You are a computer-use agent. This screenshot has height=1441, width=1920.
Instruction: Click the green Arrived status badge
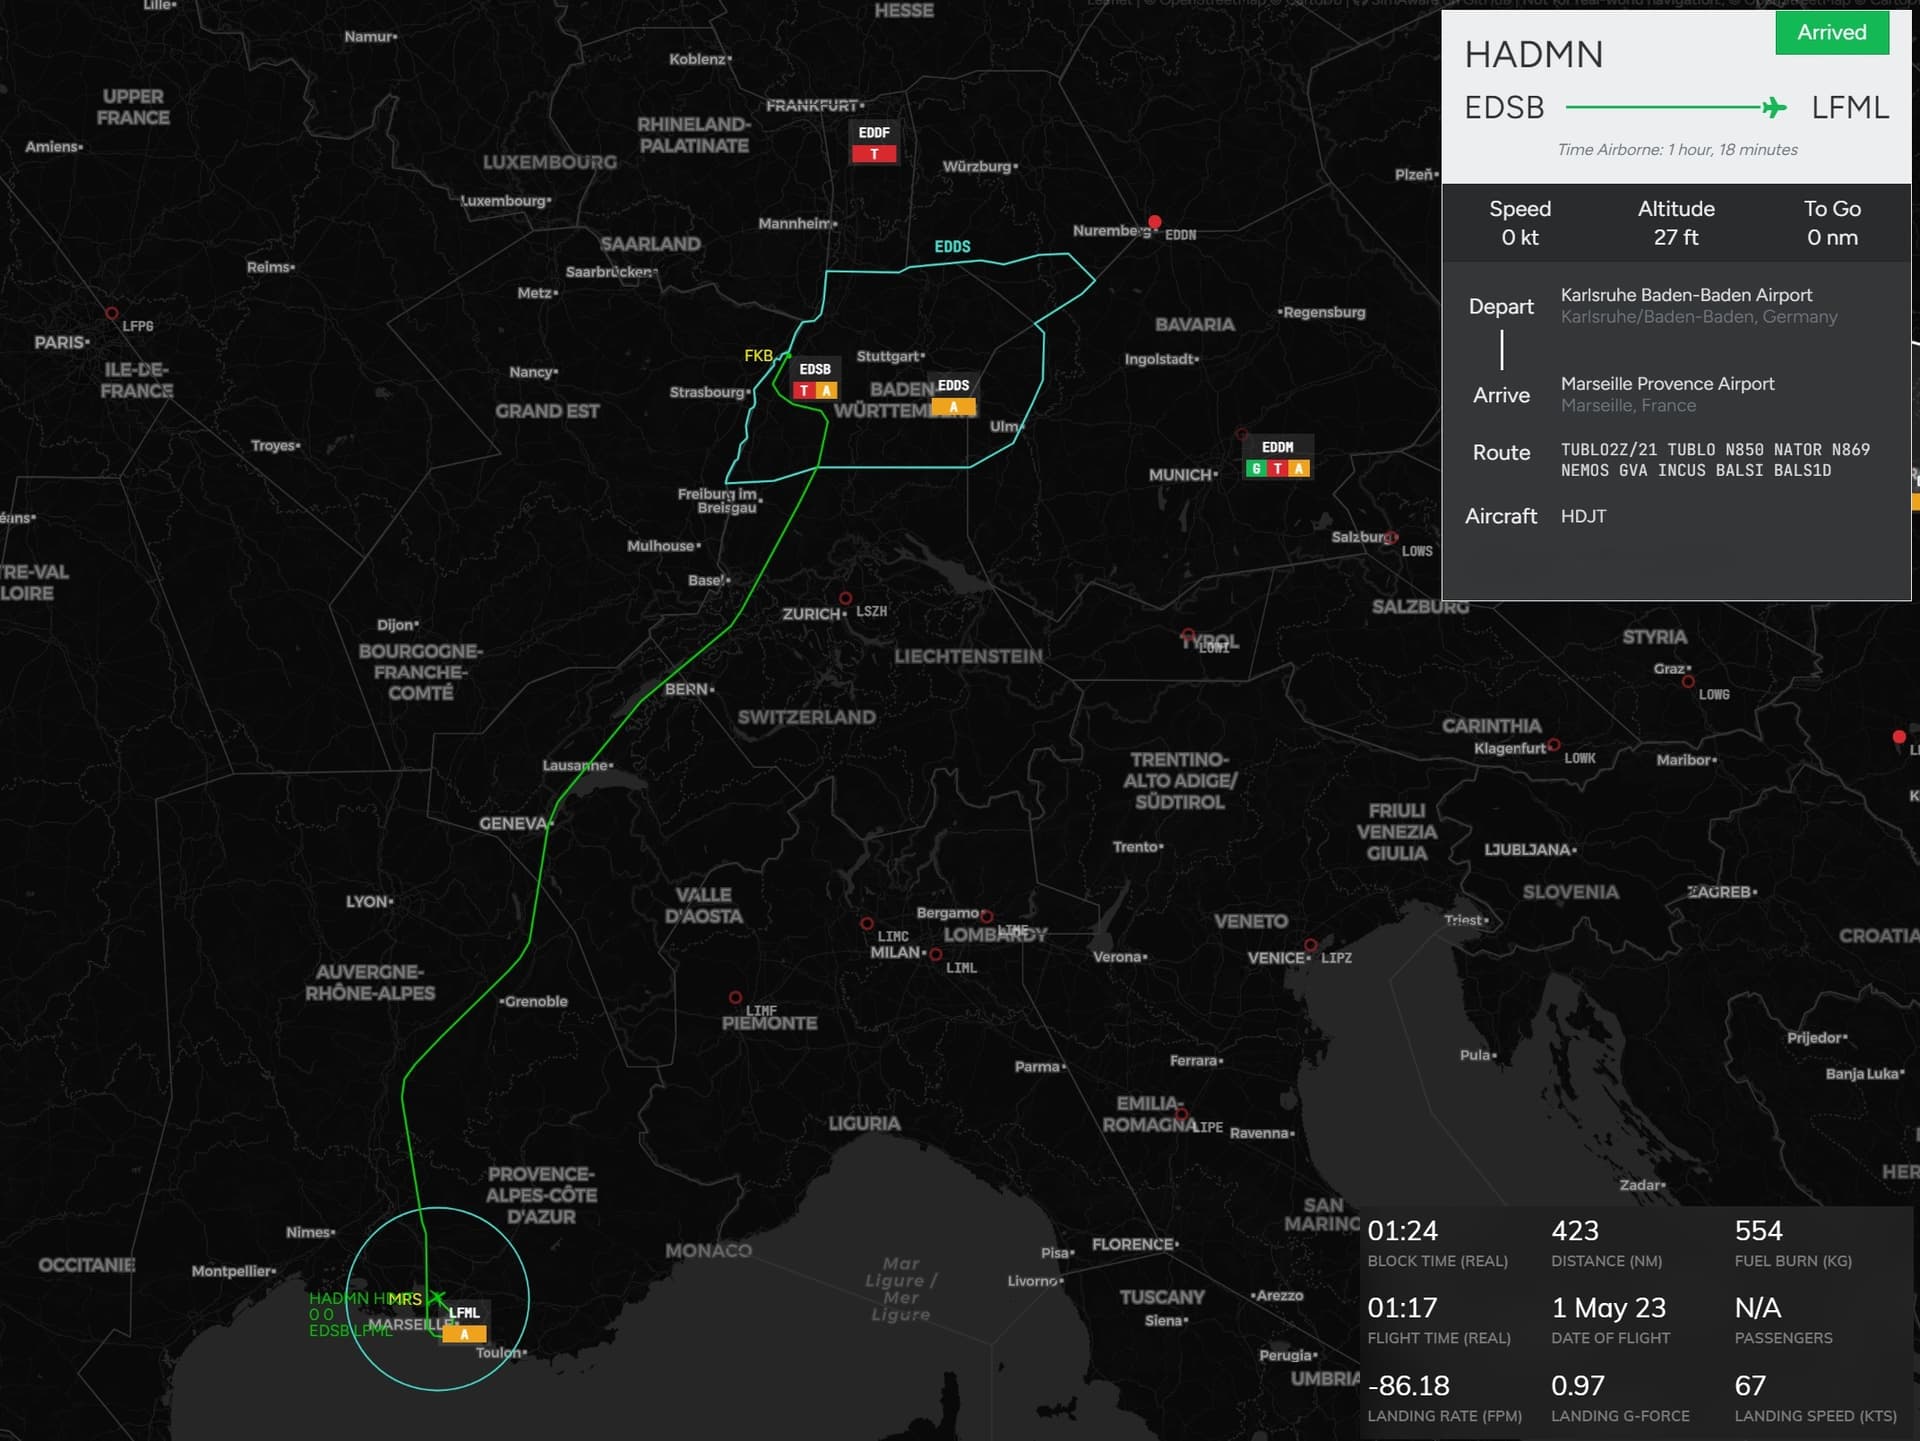tap(1831, 33)
